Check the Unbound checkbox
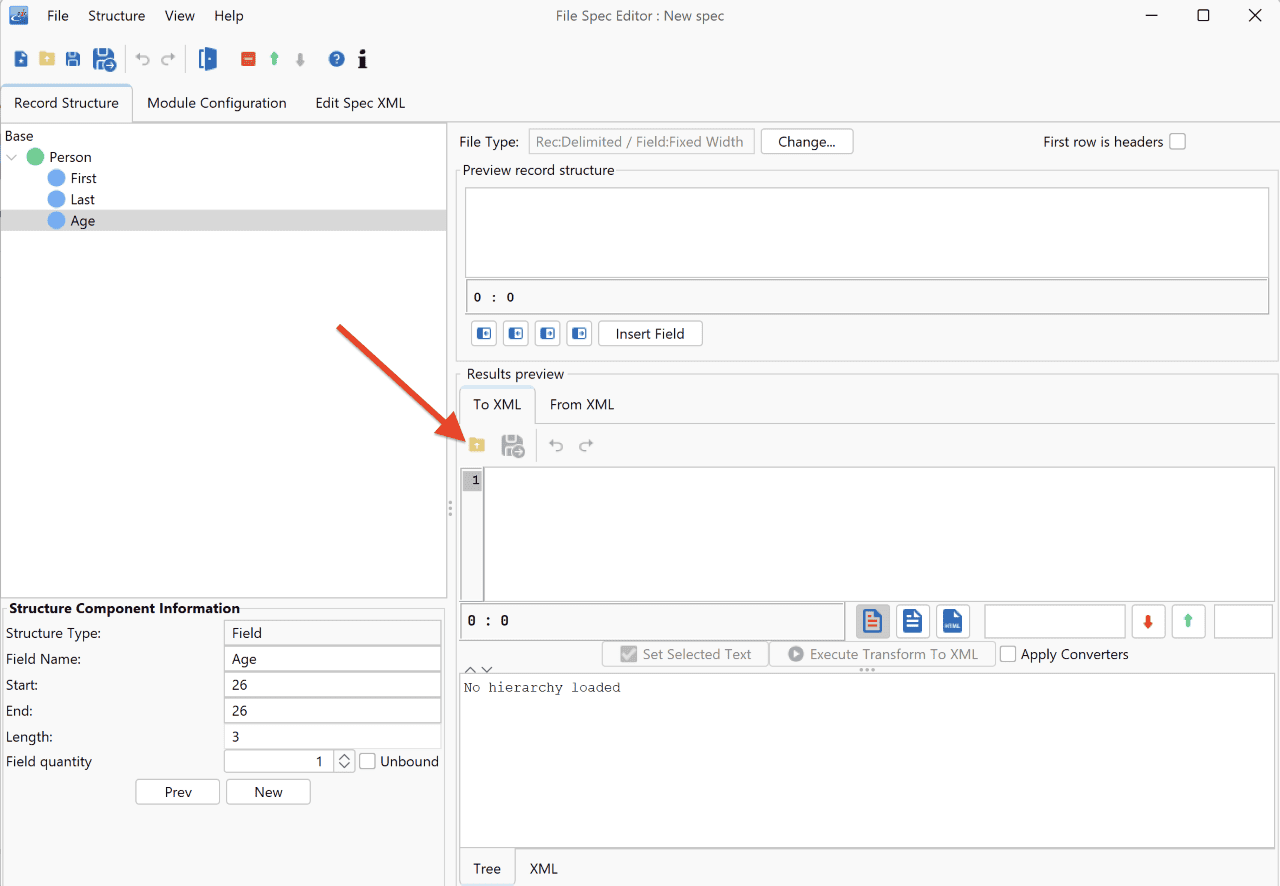The image size is (1280, 886). (367, 761)
